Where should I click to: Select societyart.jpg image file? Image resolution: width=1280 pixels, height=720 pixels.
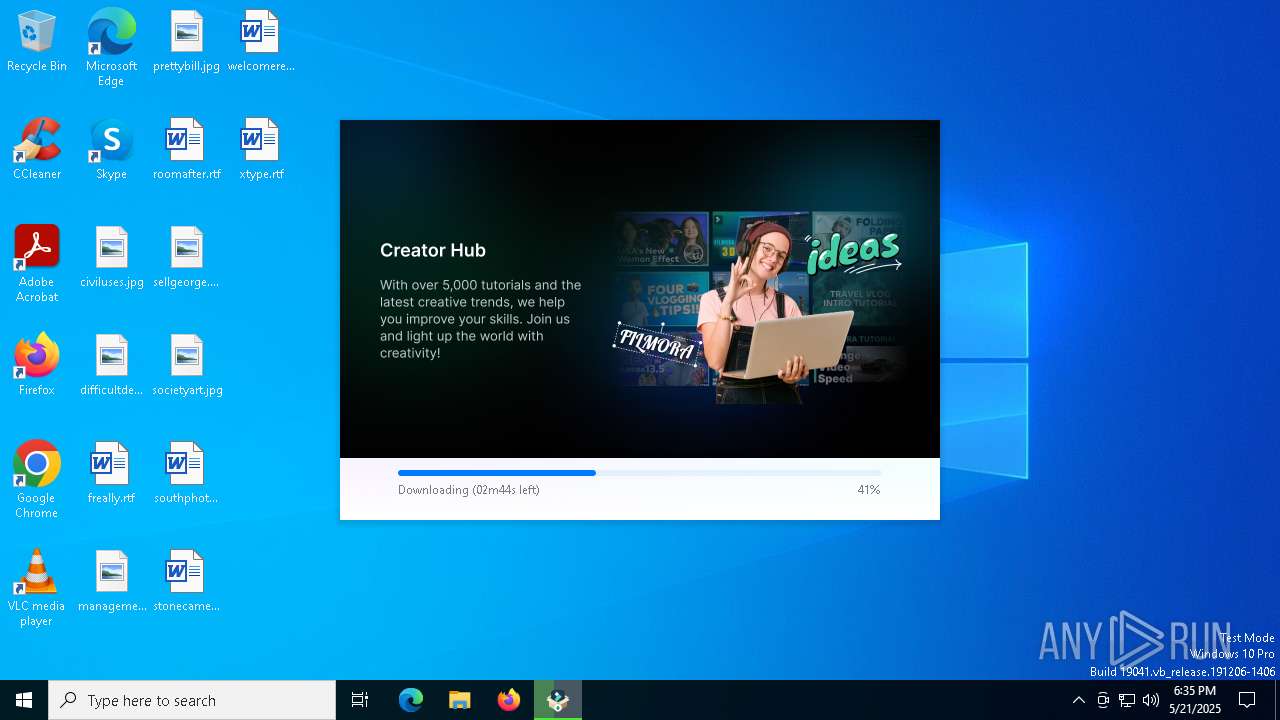click(186, 366)
